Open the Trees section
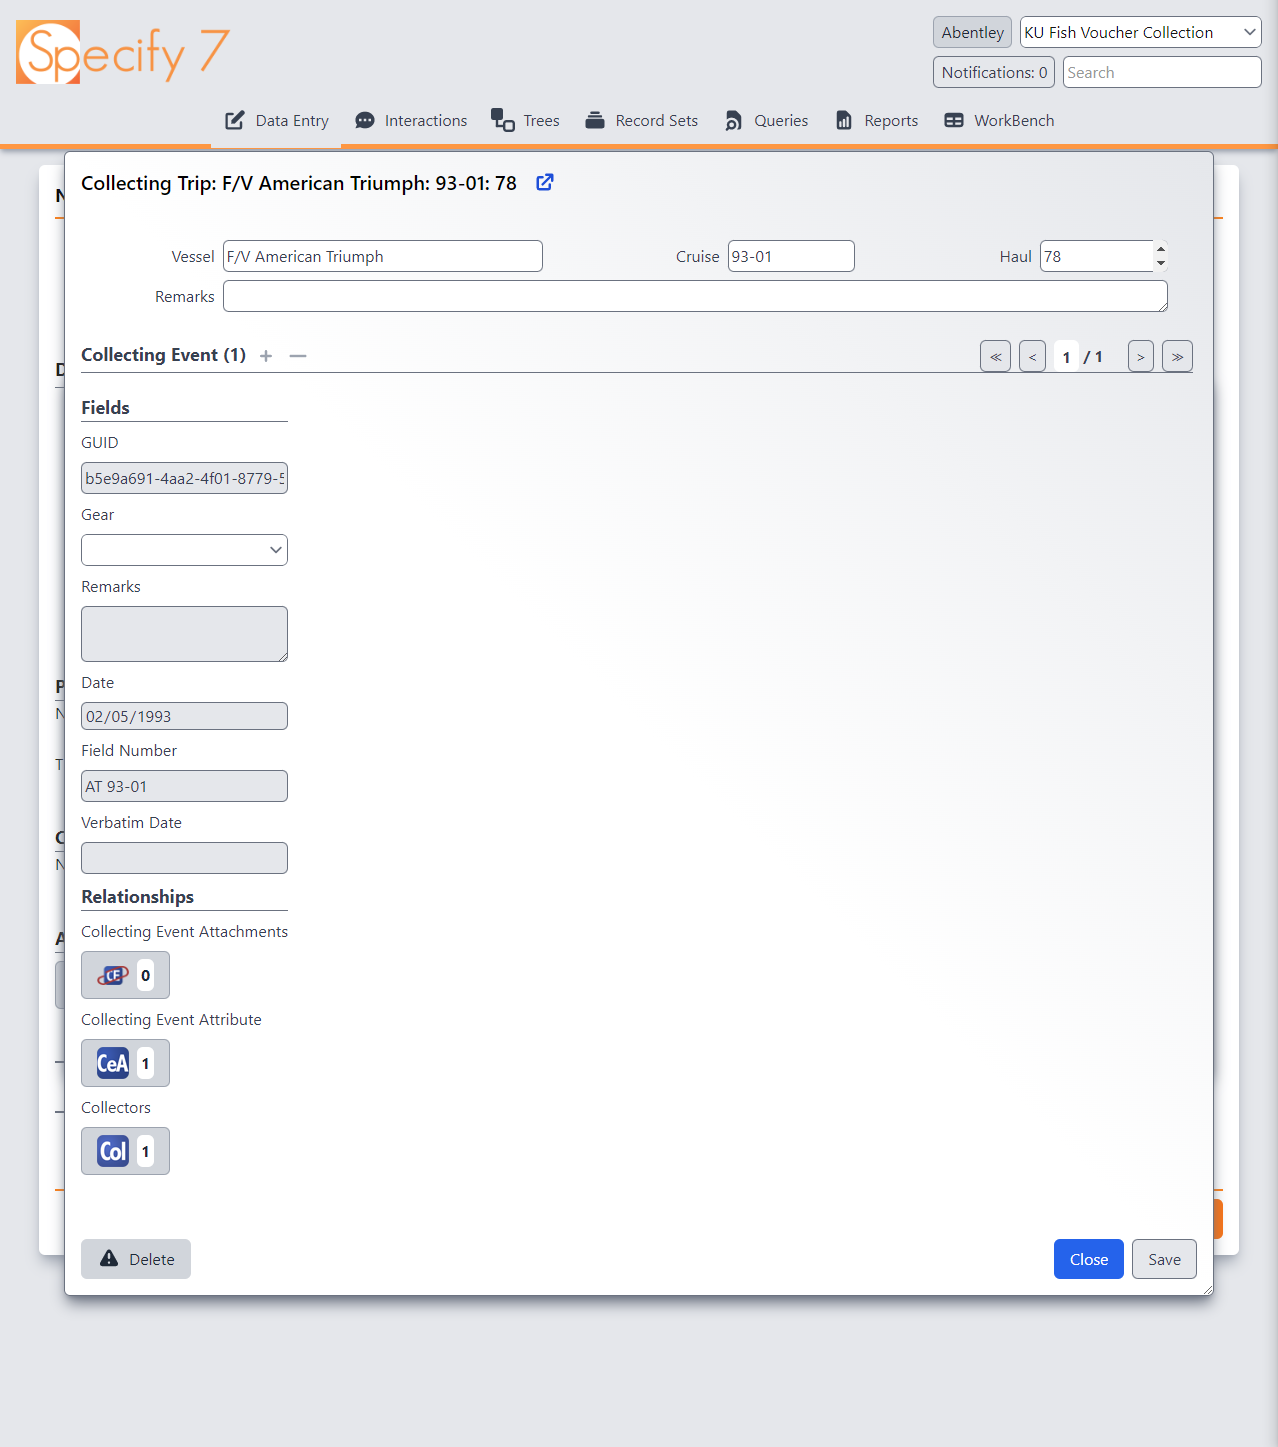This screenshot has width=1278, height=1447. pos(503,120)
